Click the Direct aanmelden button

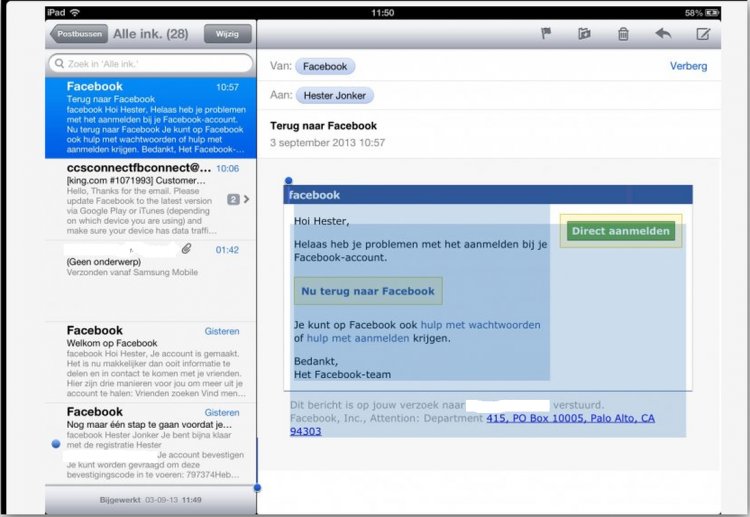[621, 231]
